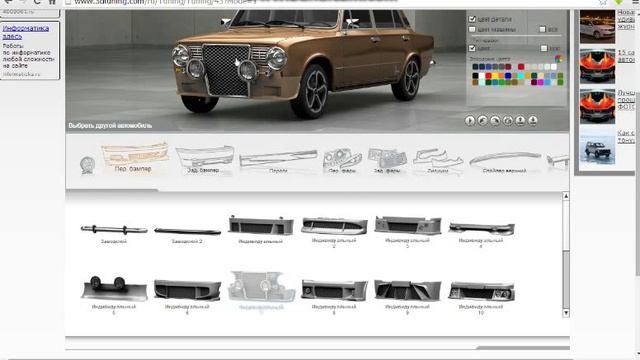Image resolution: width=640 pixels, height=360 pixels.
Task: Open the upper spoiler 'Спойлер верхний' category
Action: [505, 162]
